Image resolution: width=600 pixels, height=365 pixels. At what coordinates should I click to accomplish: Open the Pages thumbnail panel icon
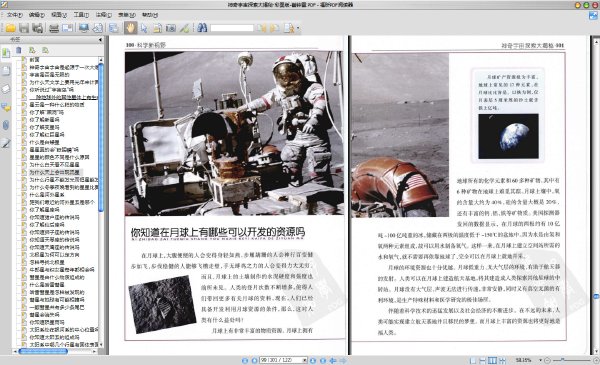tap(6, 71)
